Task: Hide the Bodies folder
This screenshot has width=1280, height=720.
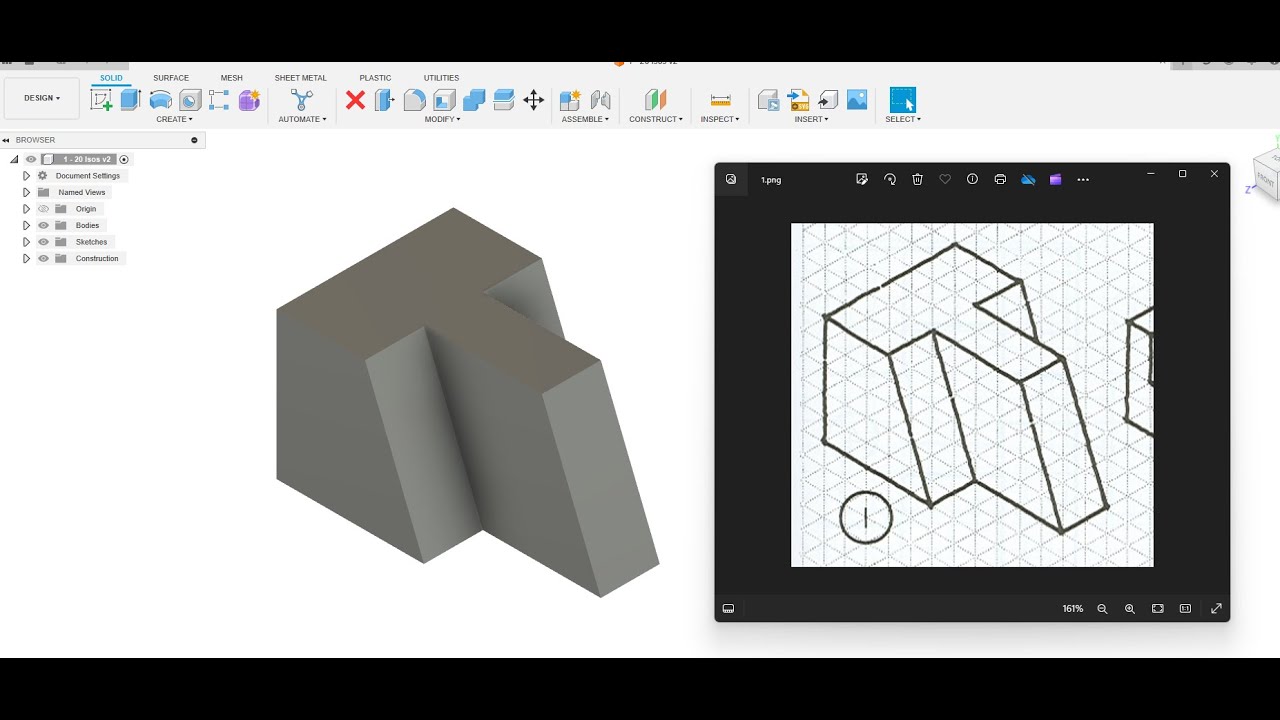Action: tap(43, 225)
